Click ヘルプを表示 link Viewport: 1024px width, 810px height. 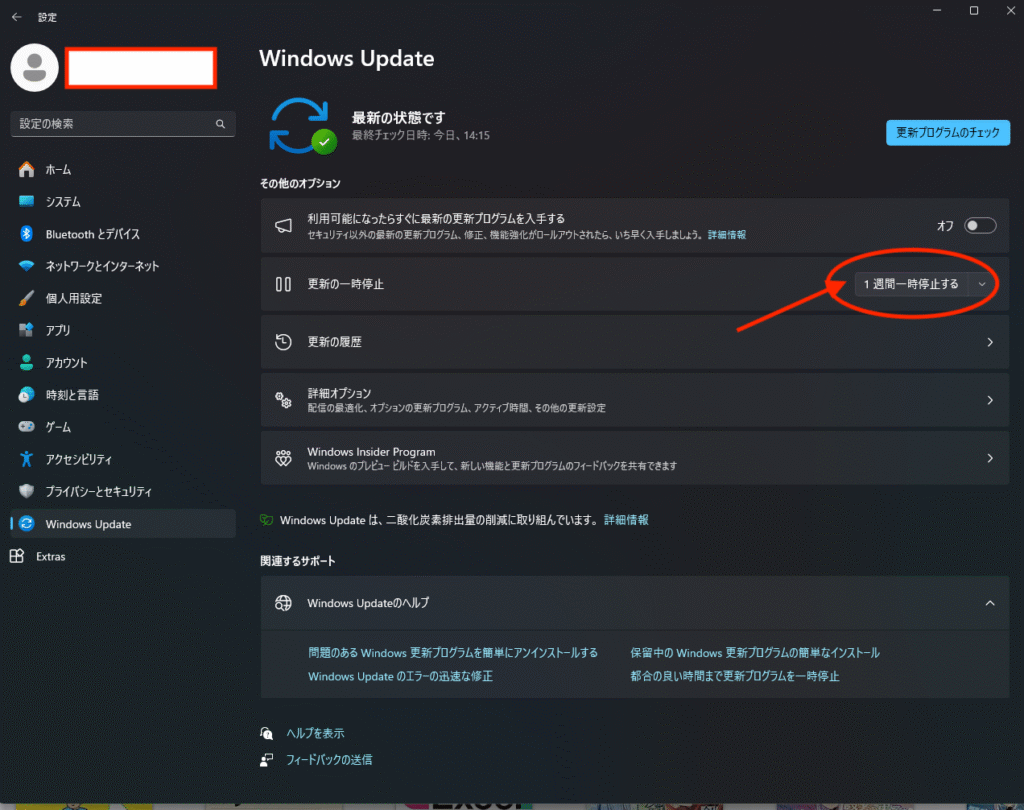click(315, 734)
